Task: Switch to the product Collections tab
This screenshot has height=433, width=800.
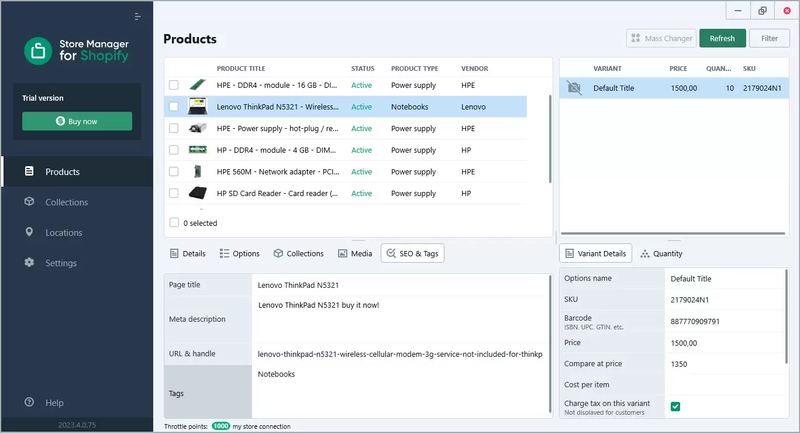Action: coord(298,253)
